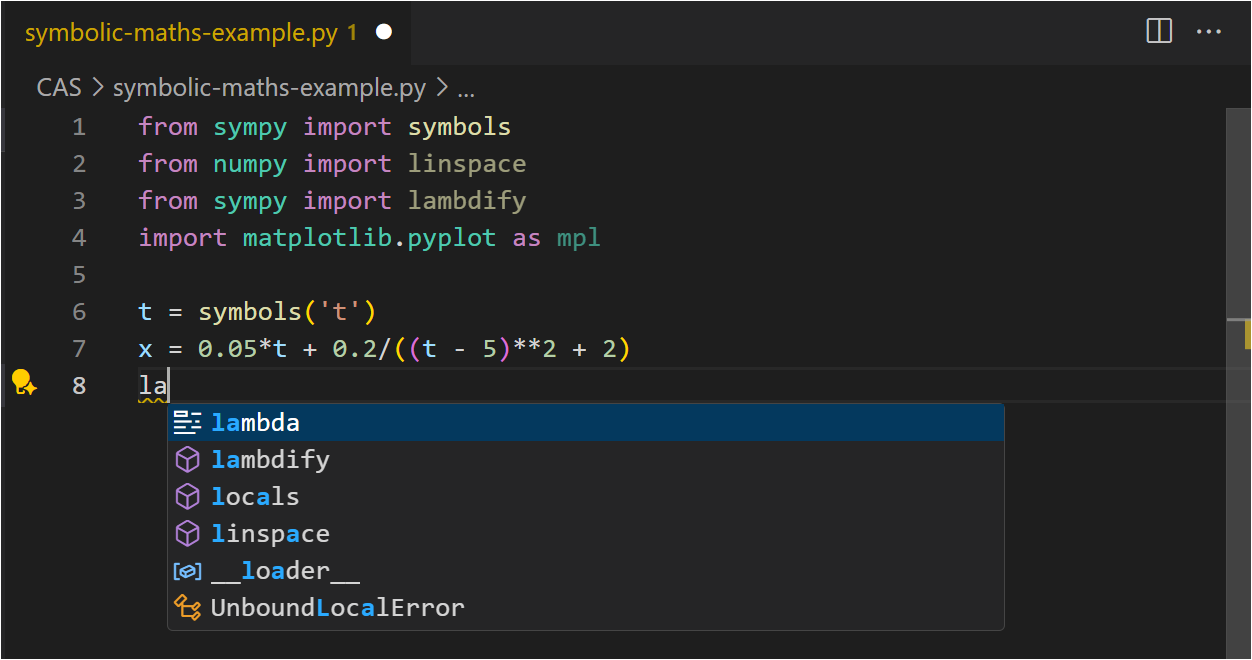Click the keyword icon beside lambda

(x=187, y=423)
